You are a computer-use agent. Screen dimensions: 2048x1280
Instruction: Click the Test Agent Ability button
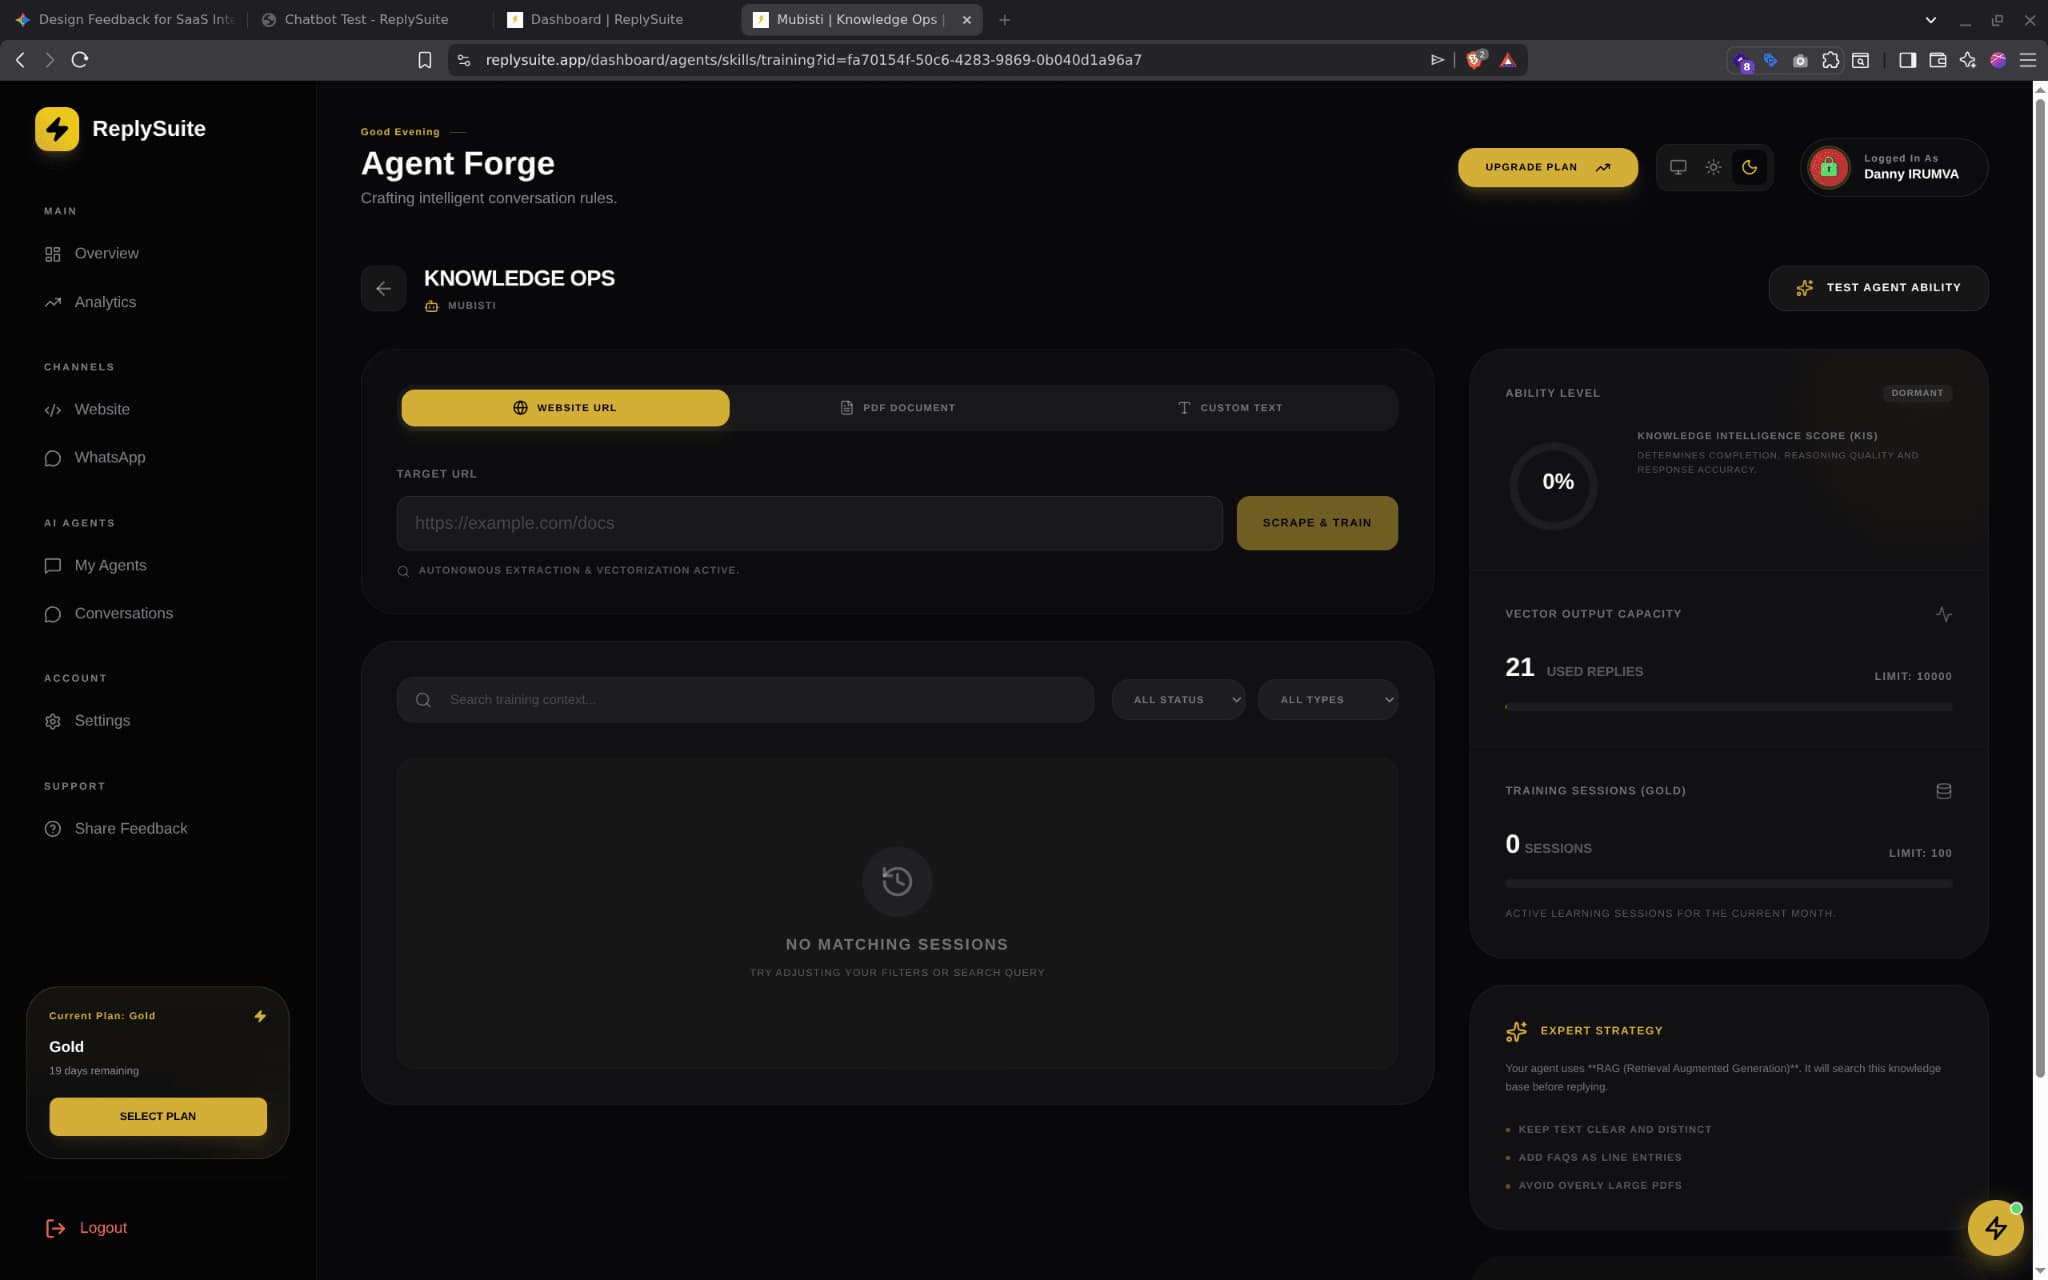tap(1878, 287)
